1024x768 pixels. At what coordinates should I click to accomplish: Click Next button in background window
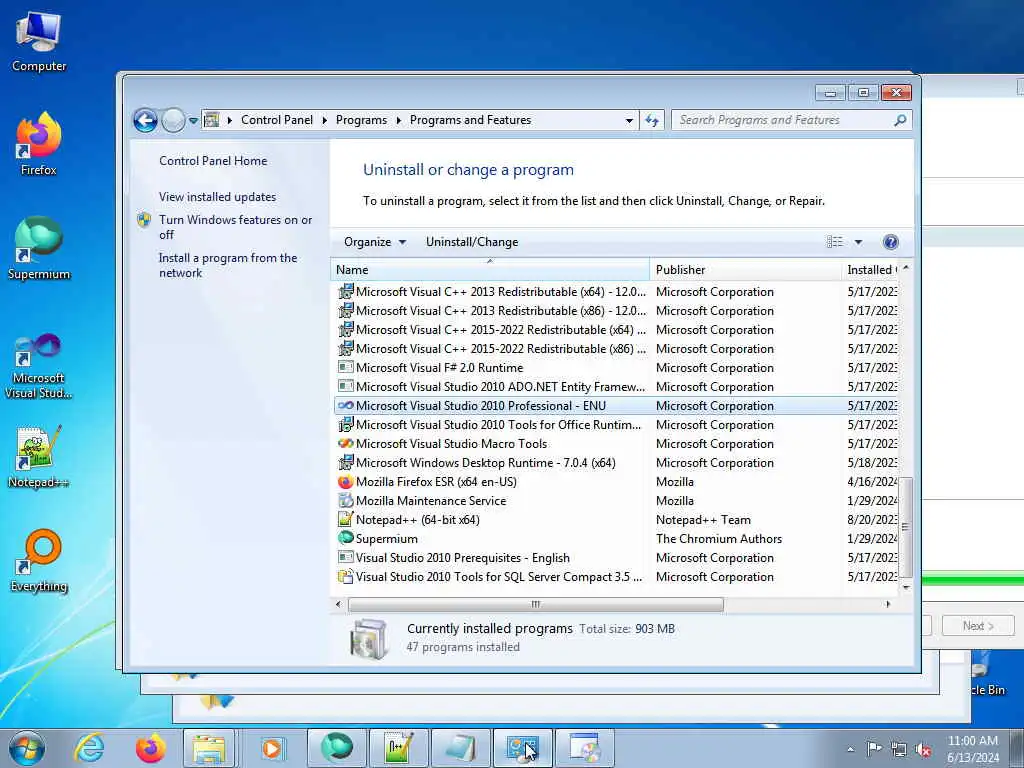[x=978, y=626]
